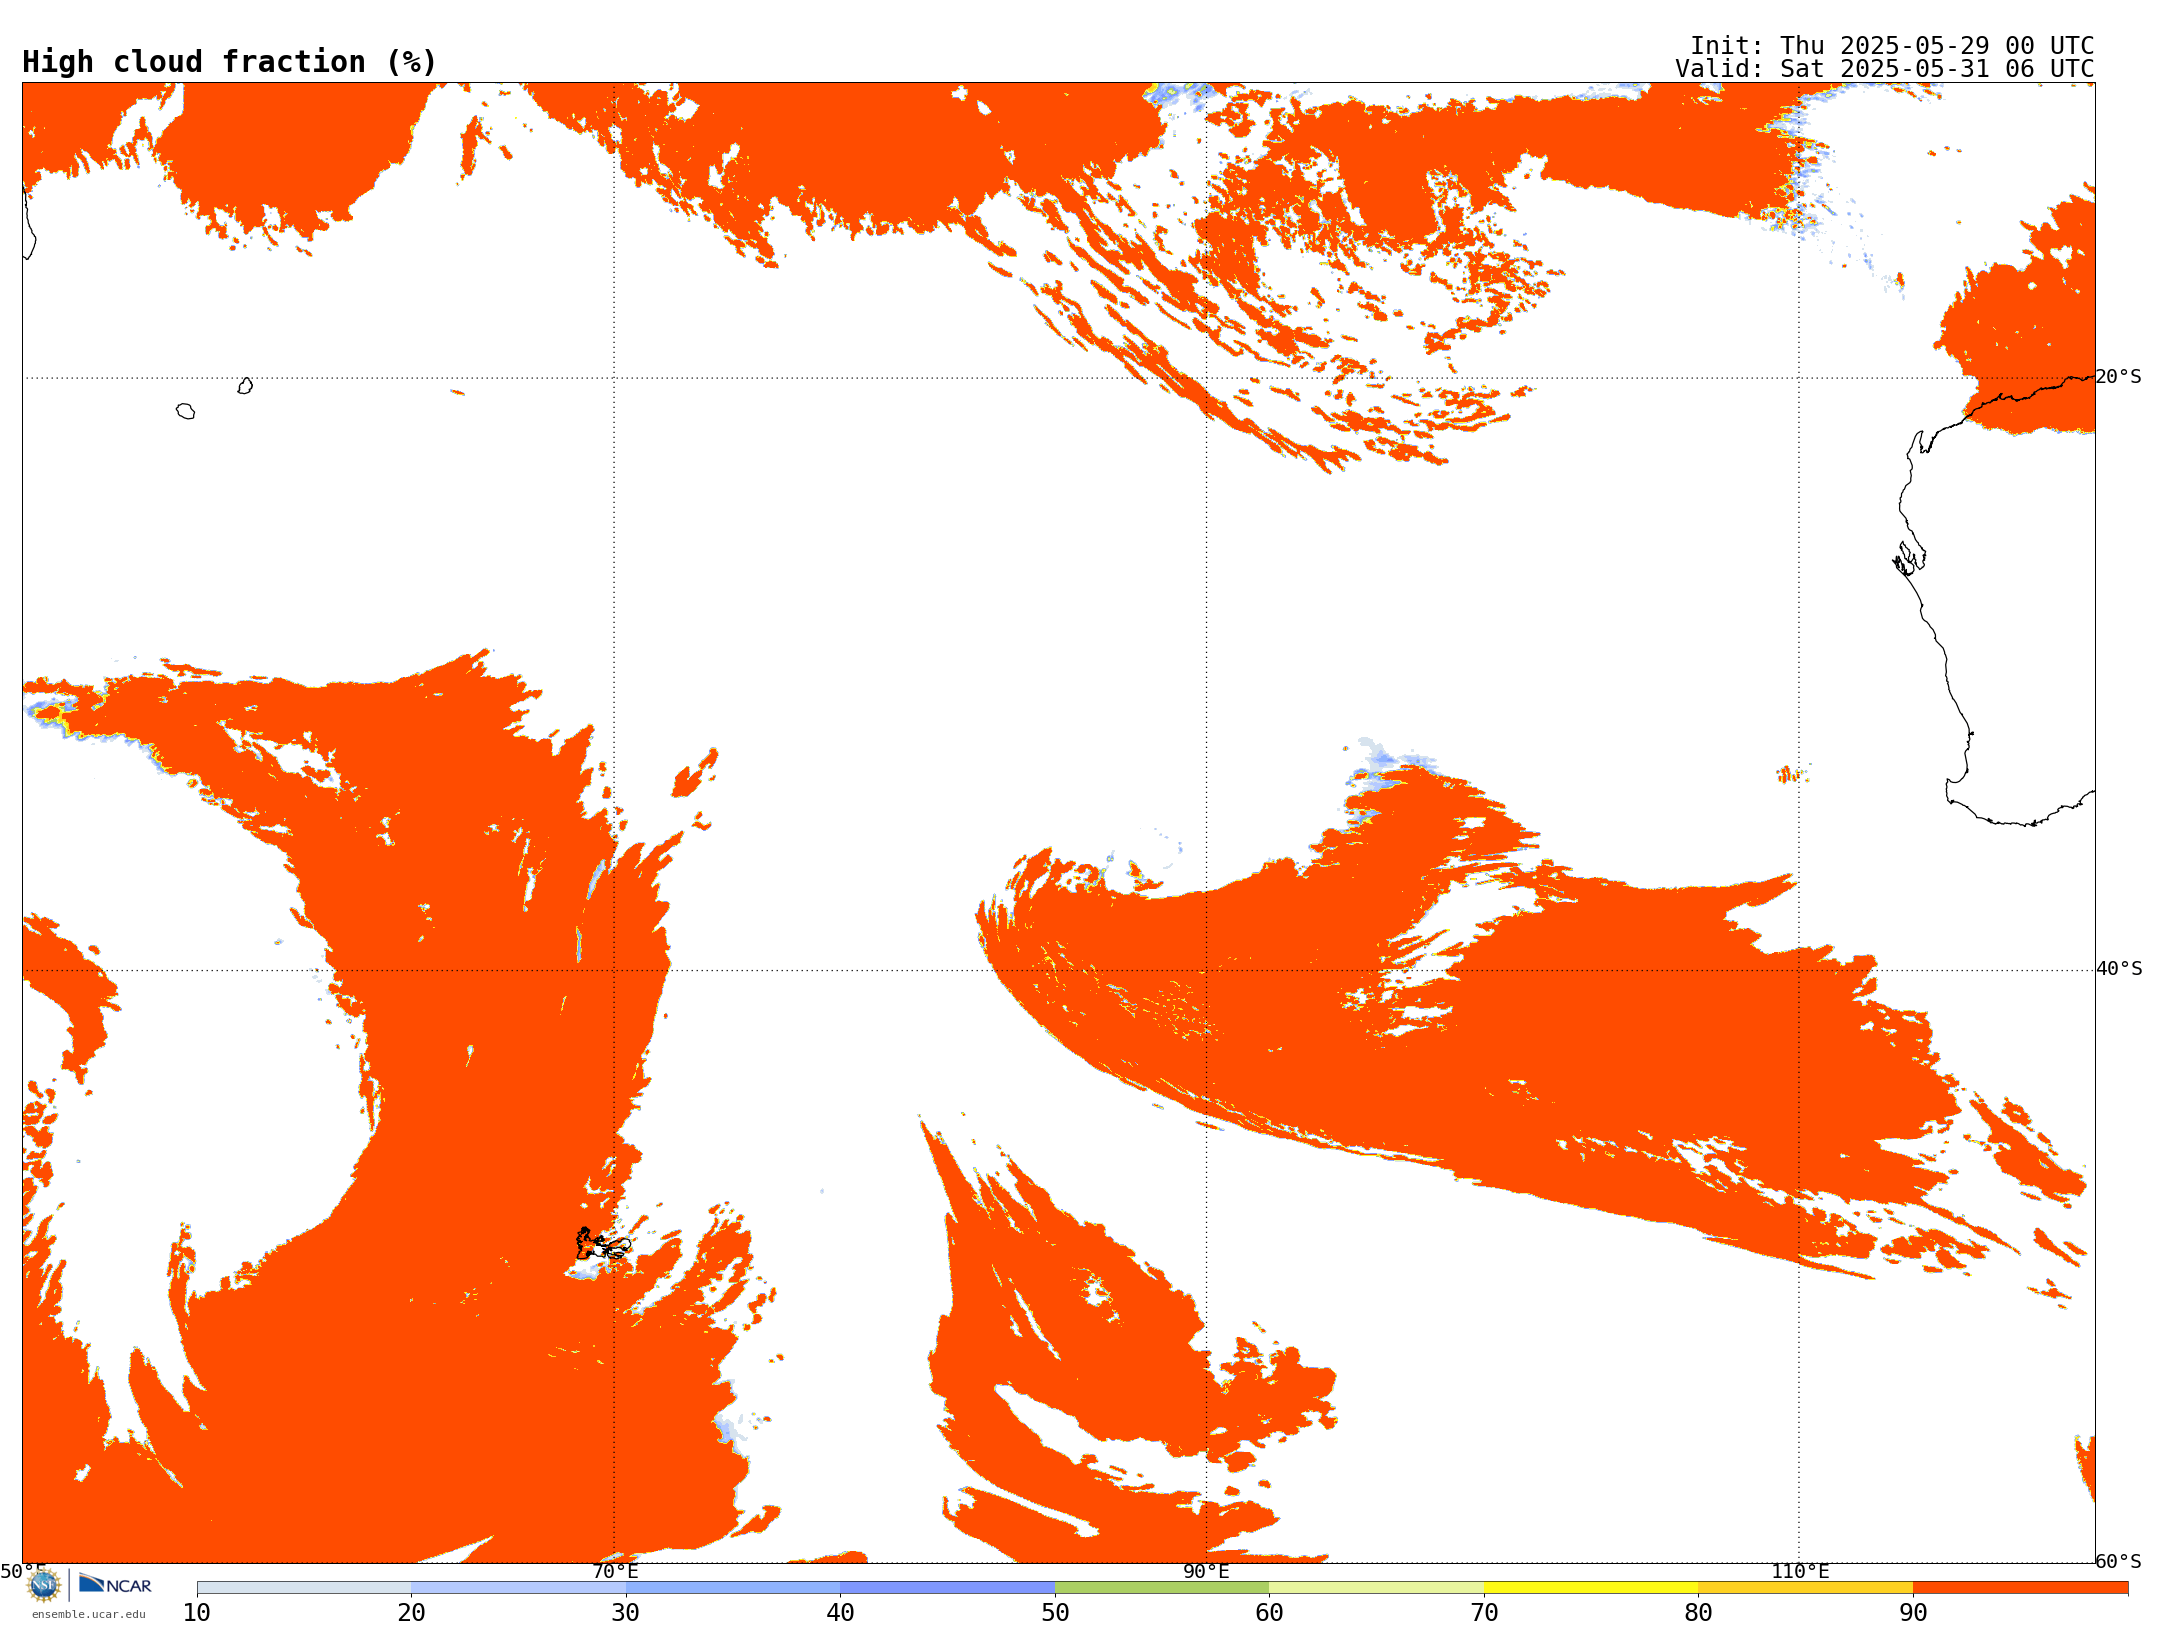The image size is (2160, 1626).
Task: Click the Réunion island outline below 20°S
Action: point(186,411)
